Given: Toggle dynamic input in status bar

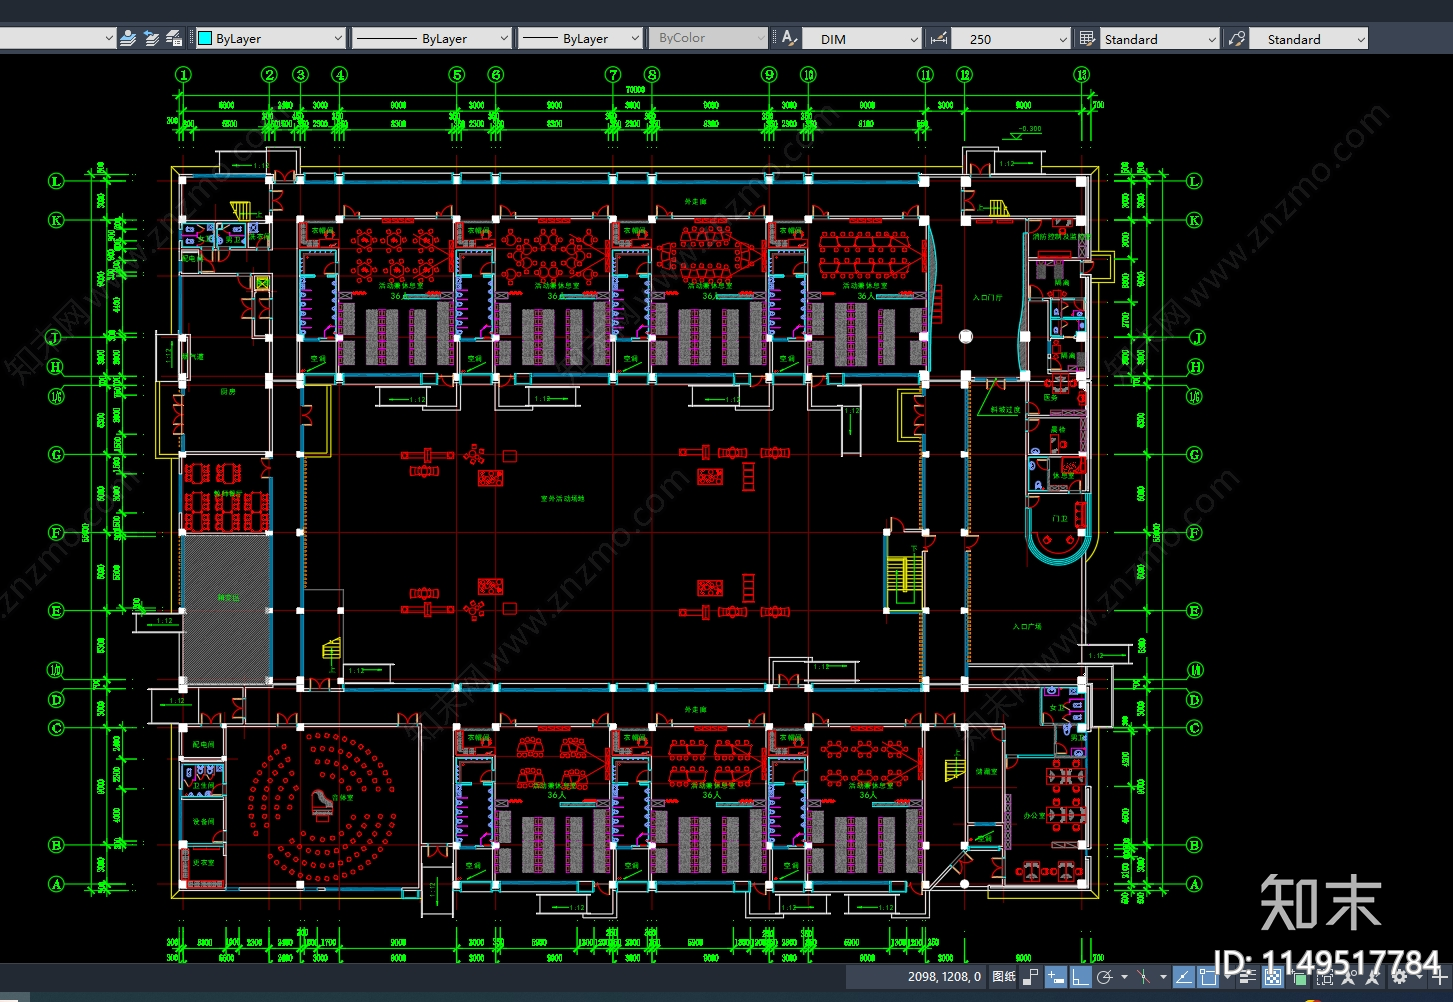Looking at the screenshot, I should point(1056,977).
